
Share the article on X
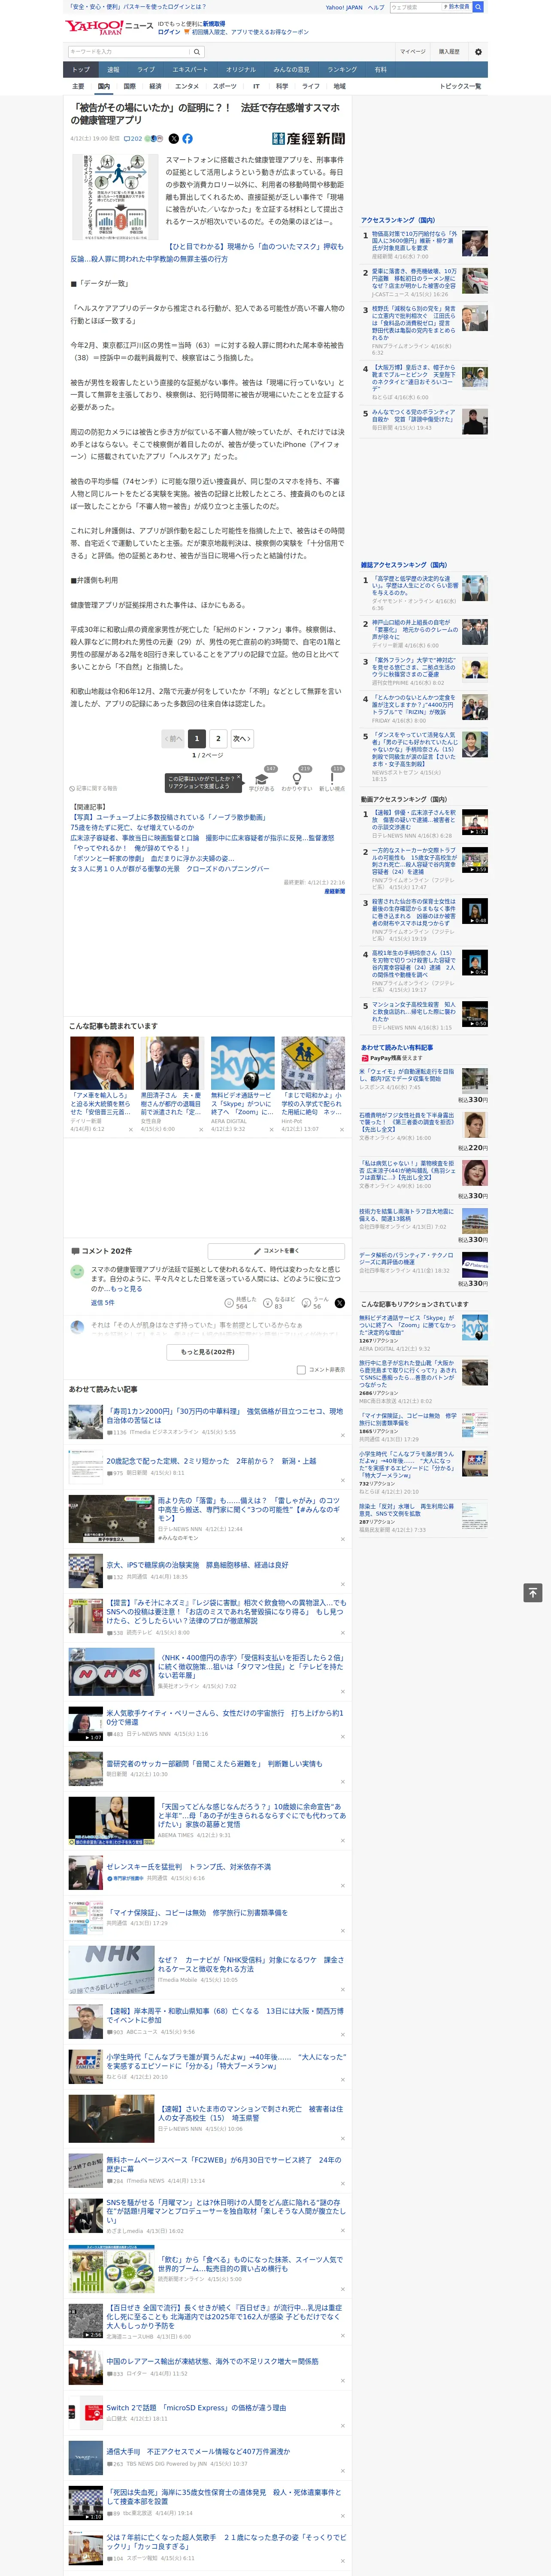pos(174,139)
